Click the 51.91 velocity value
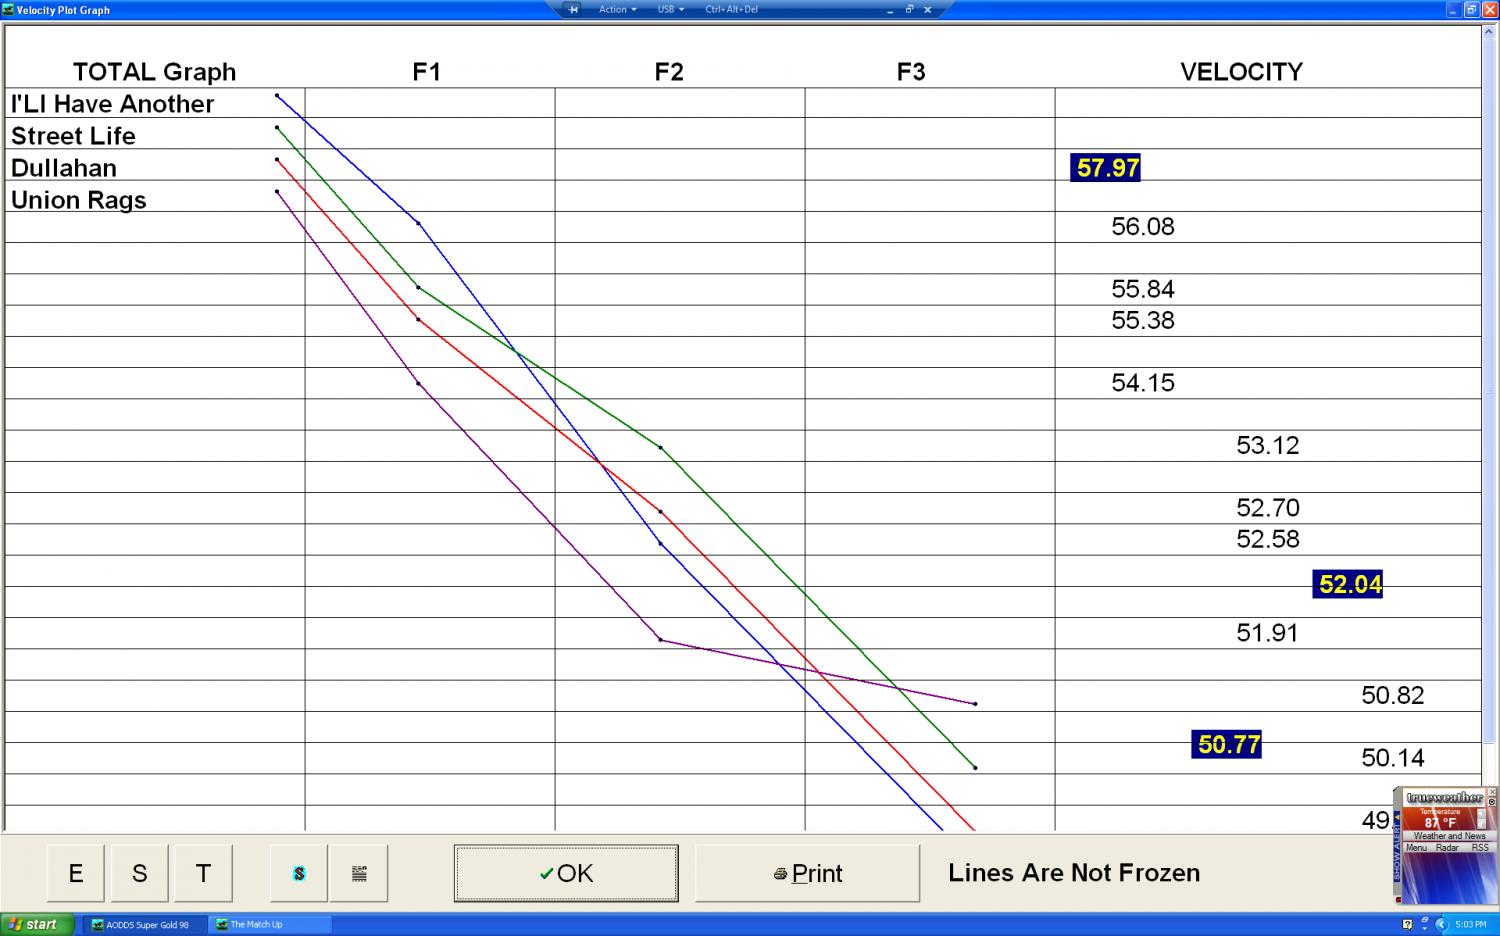Screen dimensions: 1500x936 pos(1268,633)
